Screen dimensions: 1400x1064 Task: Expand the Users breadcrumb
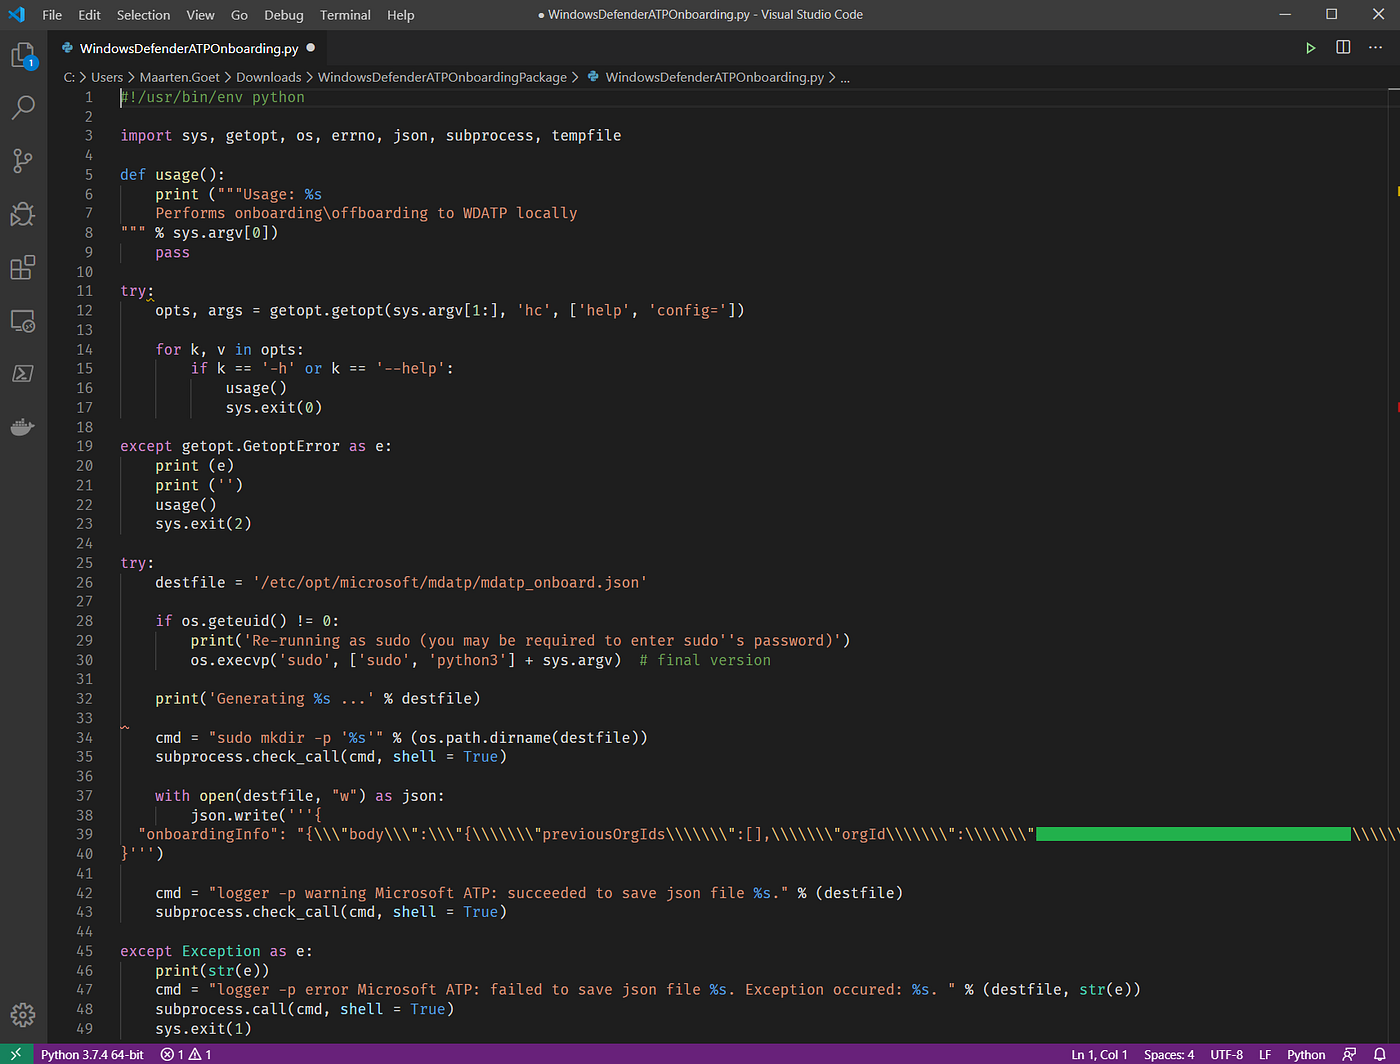click(107, 77)
